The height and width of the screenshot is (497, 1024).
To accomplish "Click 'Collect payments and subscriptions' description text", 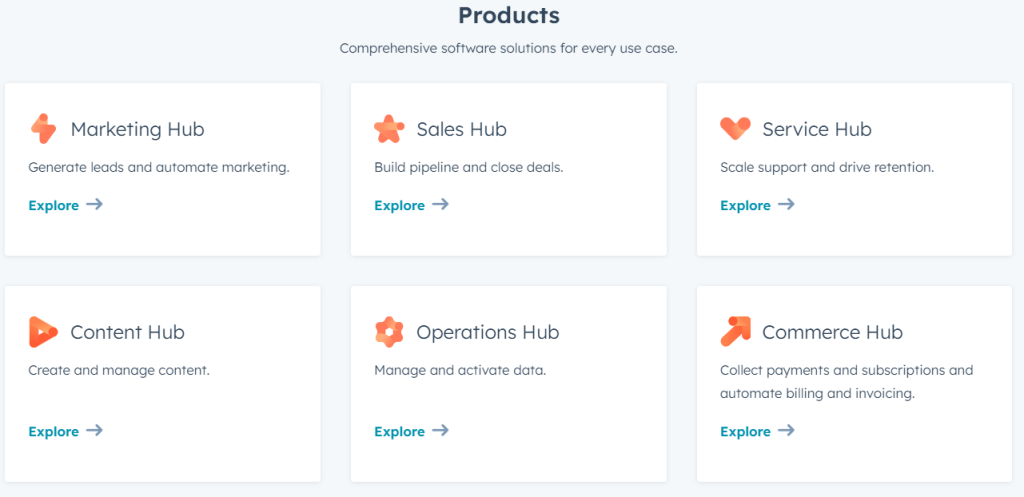I will (x=847, y=382).
